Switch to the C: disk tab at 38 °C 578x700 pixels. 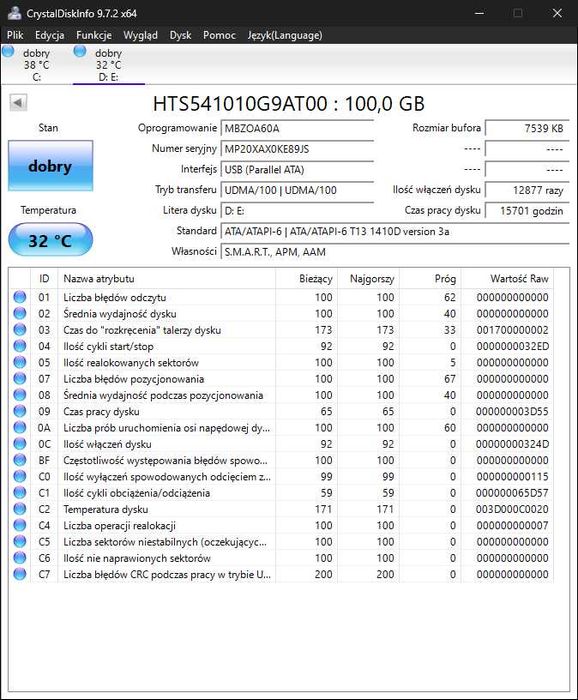click(x=37, y=65)
